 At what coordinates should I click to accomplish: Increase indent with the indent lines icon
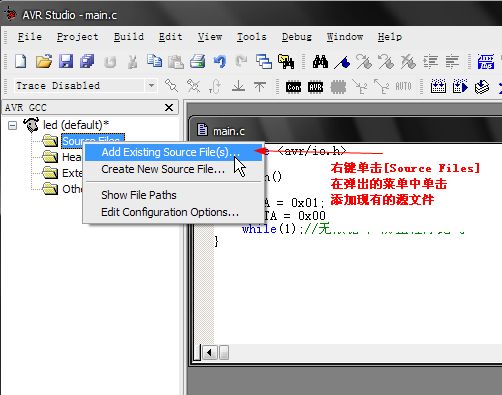430,62
